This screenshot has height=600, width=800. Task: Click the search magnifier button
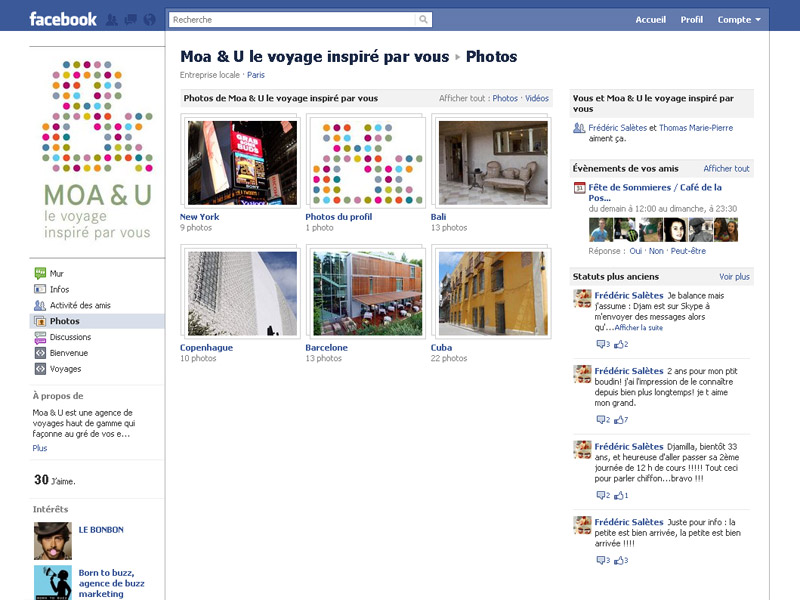click(x=423, y=19)
